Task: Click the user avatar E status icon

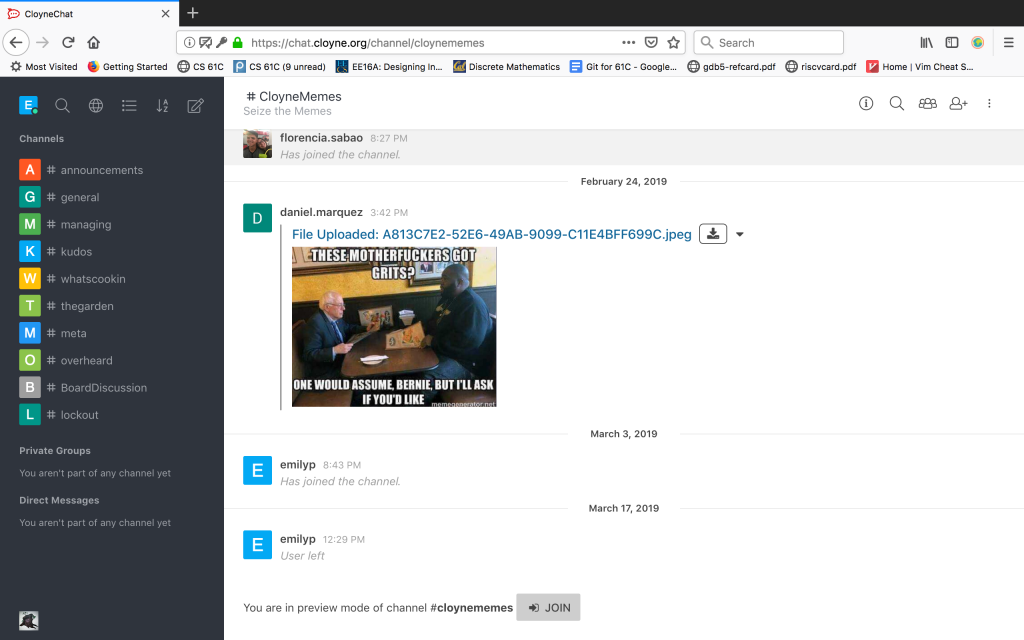Action: click(x=29, y=105)
